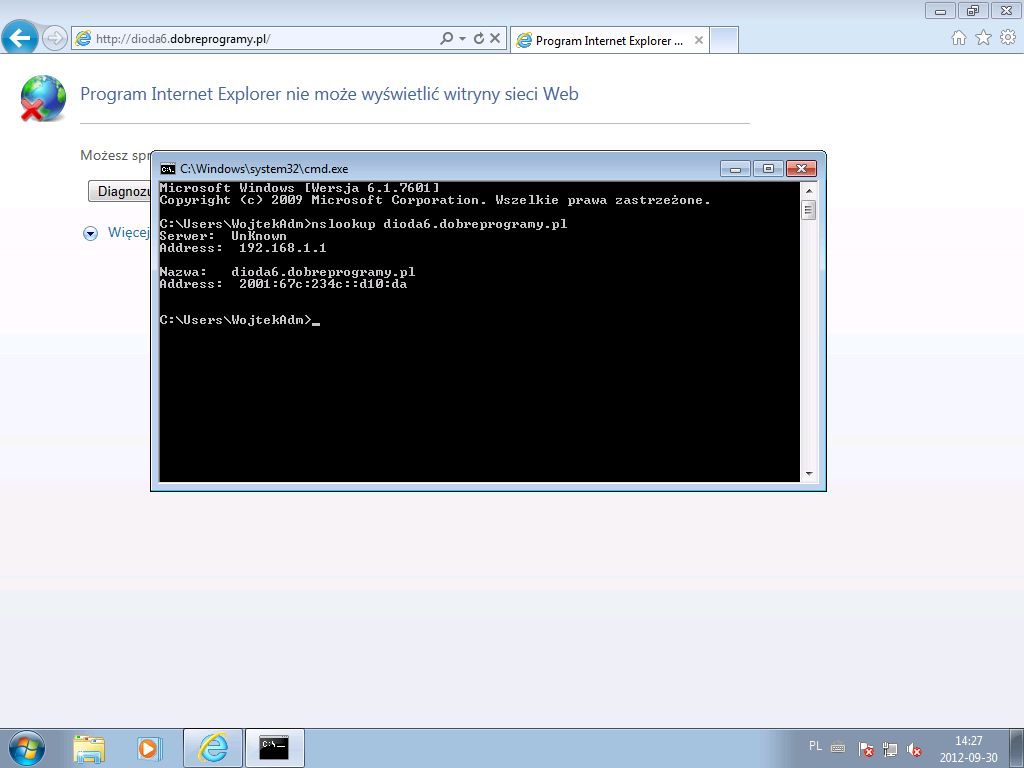
Task: Close the 'Program Internet Explorer' tab
Action: coord(699,40)
